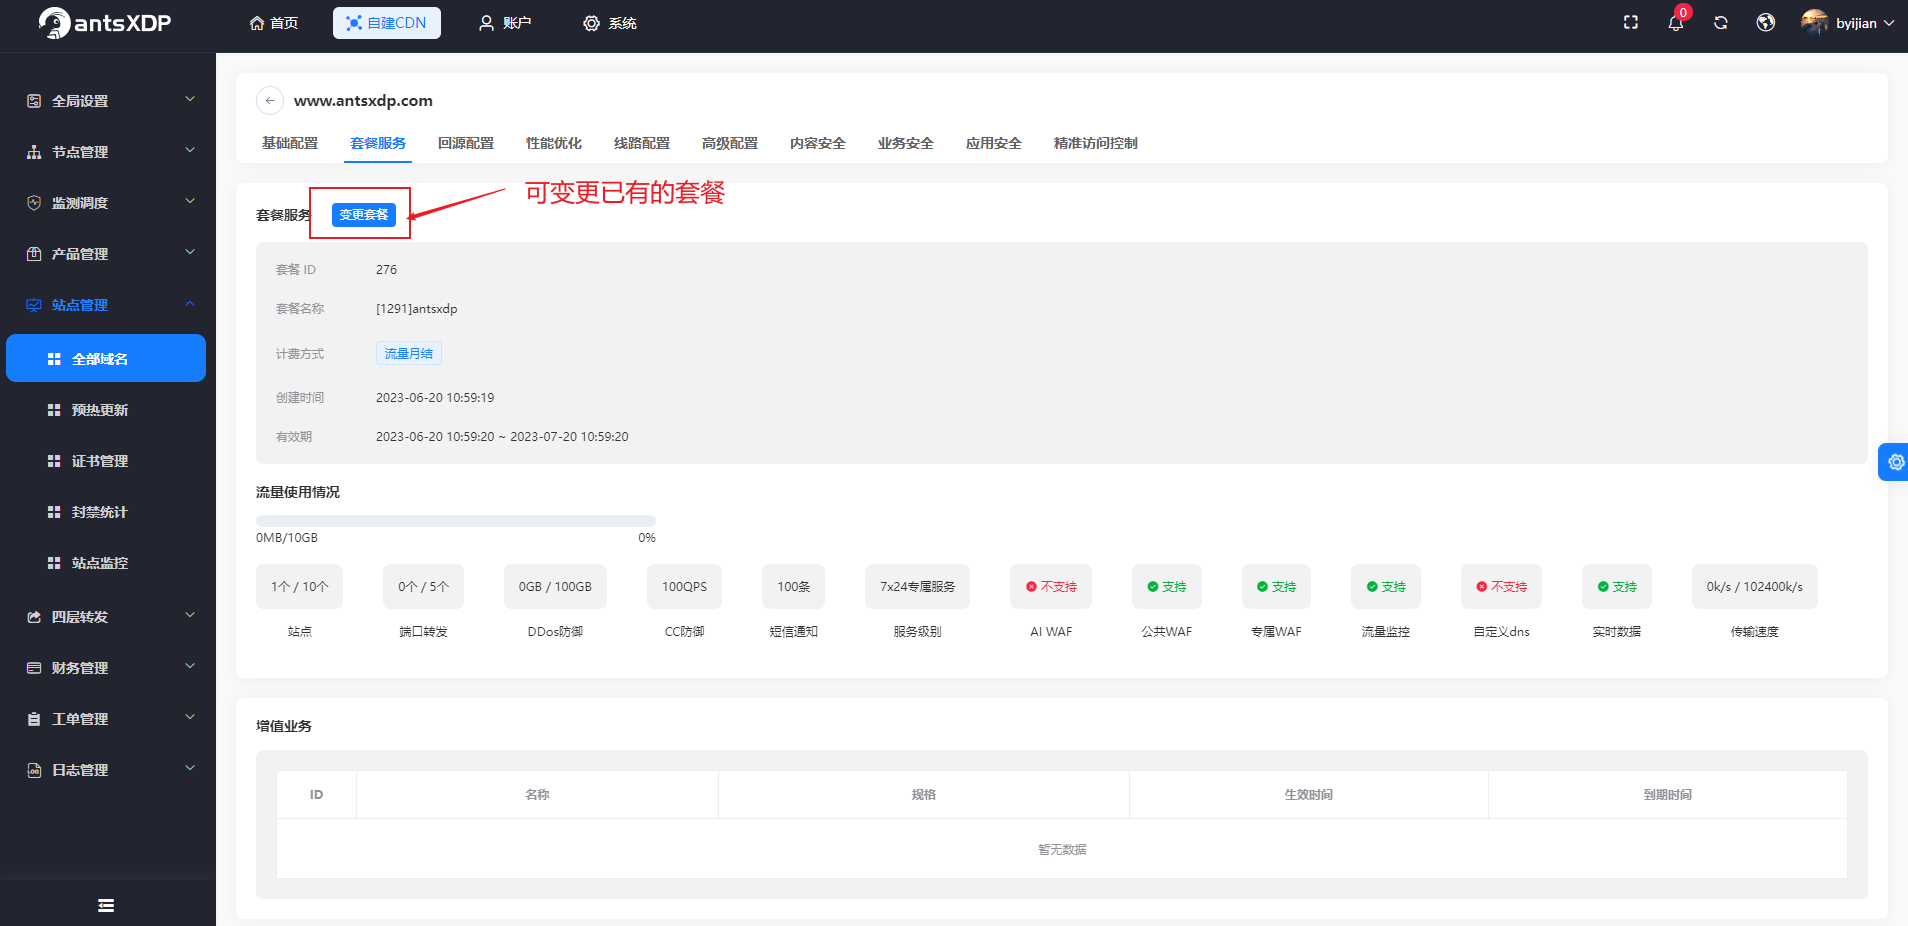This screenshot has width=1908, height=926.
Task: Switch to the 基础配置 tab
Action: coord(290,143)
